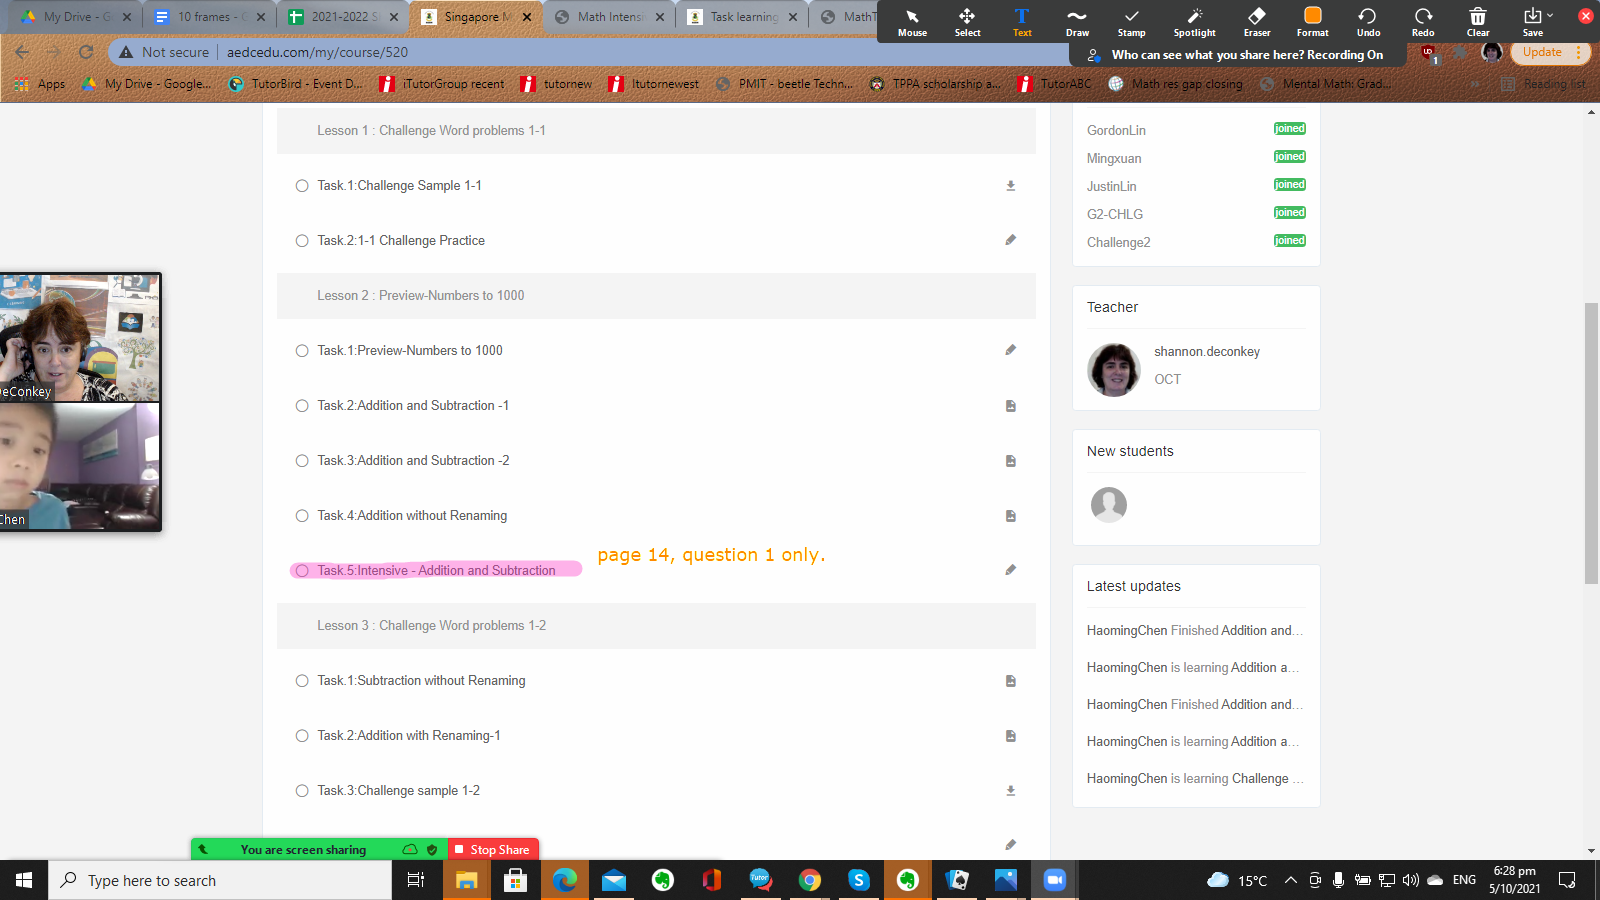Open document icon for Addition with Renaming-1
The image size is (1600, 900).
coord(1010,736)
